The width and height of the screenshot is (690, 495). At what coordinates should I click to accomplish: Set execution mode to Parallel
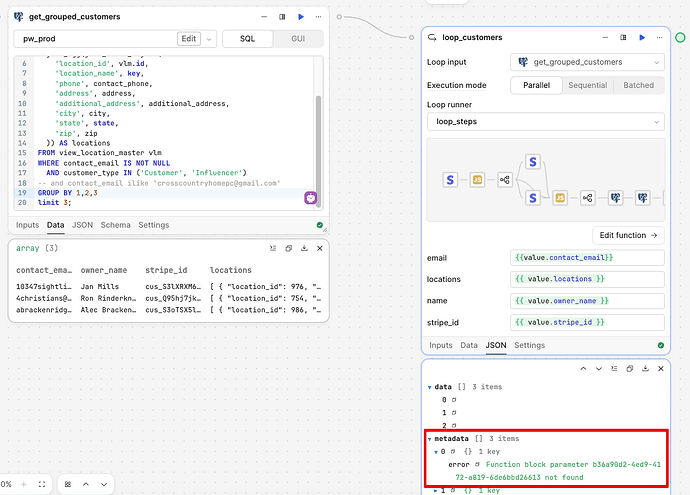(536, 85)
